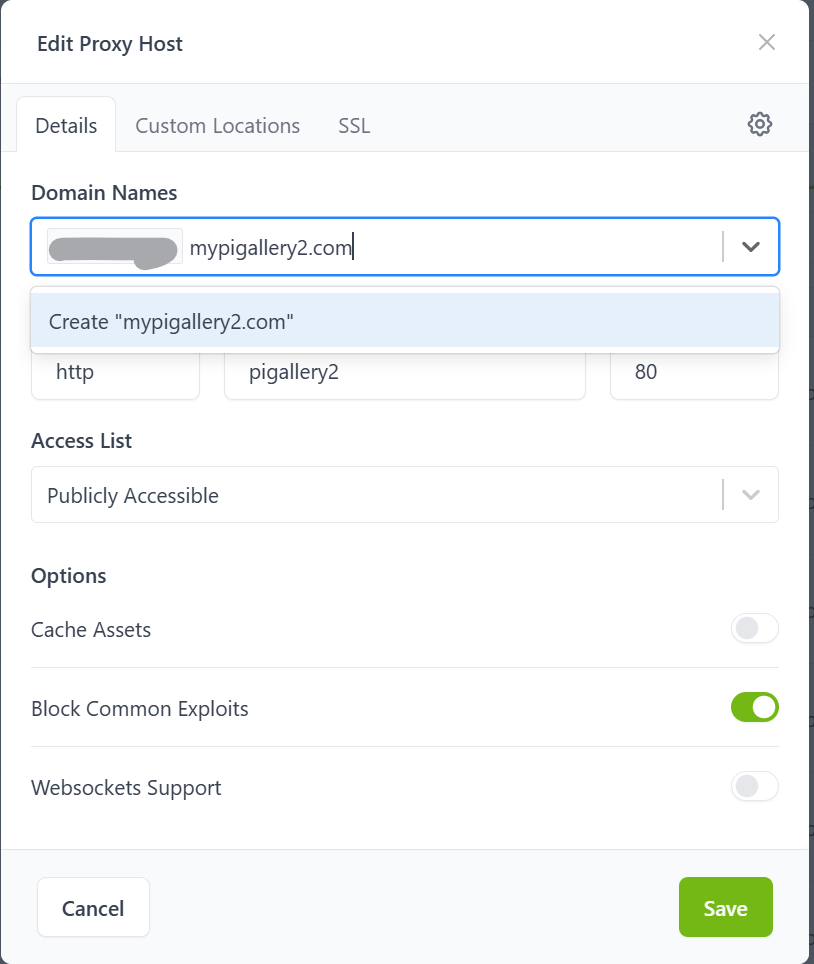Screen dimensions: 814x964
Task: Save the proxy host changes
Action: [x=725, y=908]
